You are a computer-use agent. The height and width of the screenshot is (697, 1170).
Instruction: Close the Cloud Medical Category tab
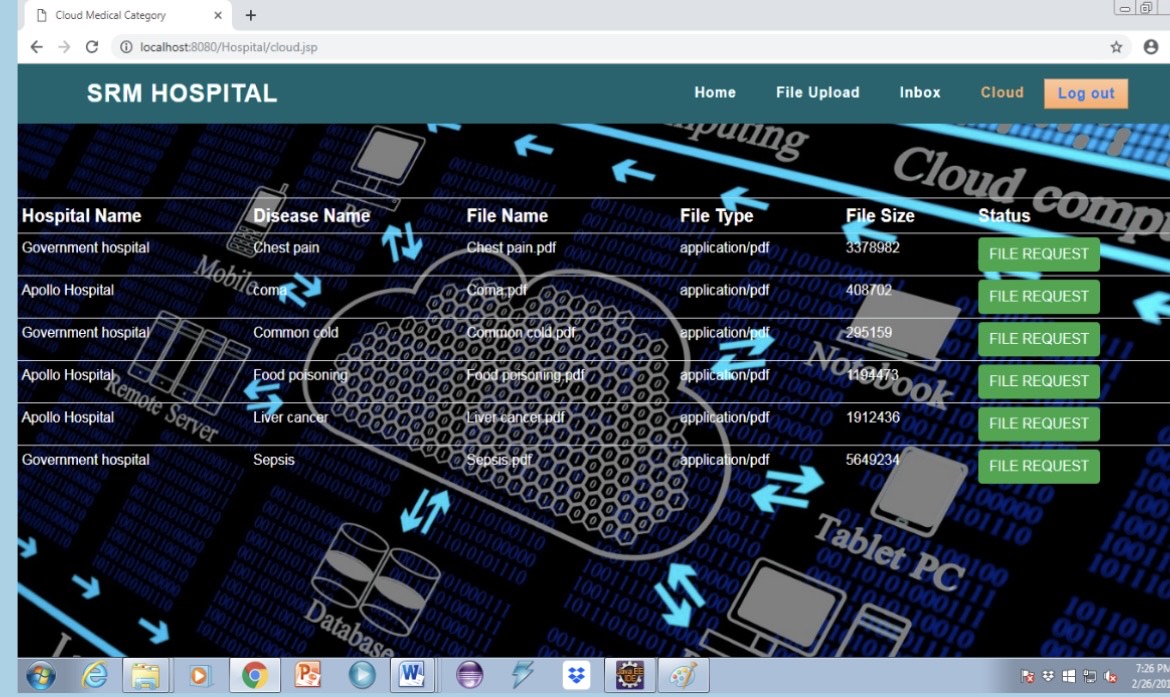coord(218,15)
